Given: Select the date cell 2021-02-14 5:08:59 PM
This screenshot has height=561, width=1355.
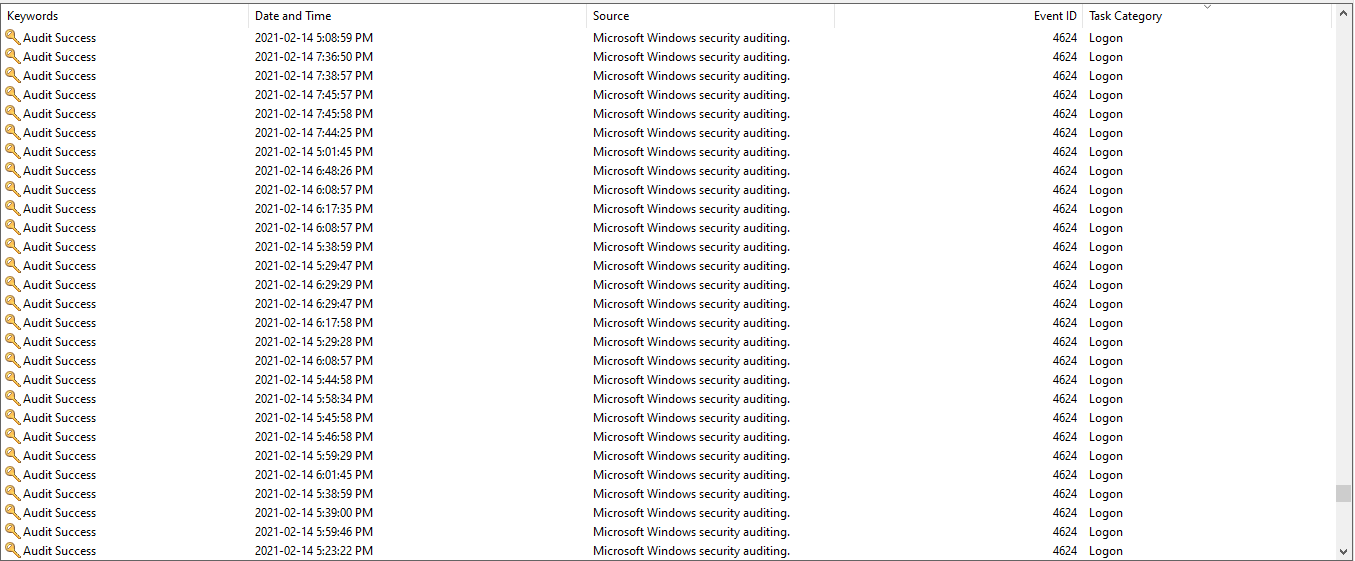Looking at the screenshot, I should (x=314, y=38).
